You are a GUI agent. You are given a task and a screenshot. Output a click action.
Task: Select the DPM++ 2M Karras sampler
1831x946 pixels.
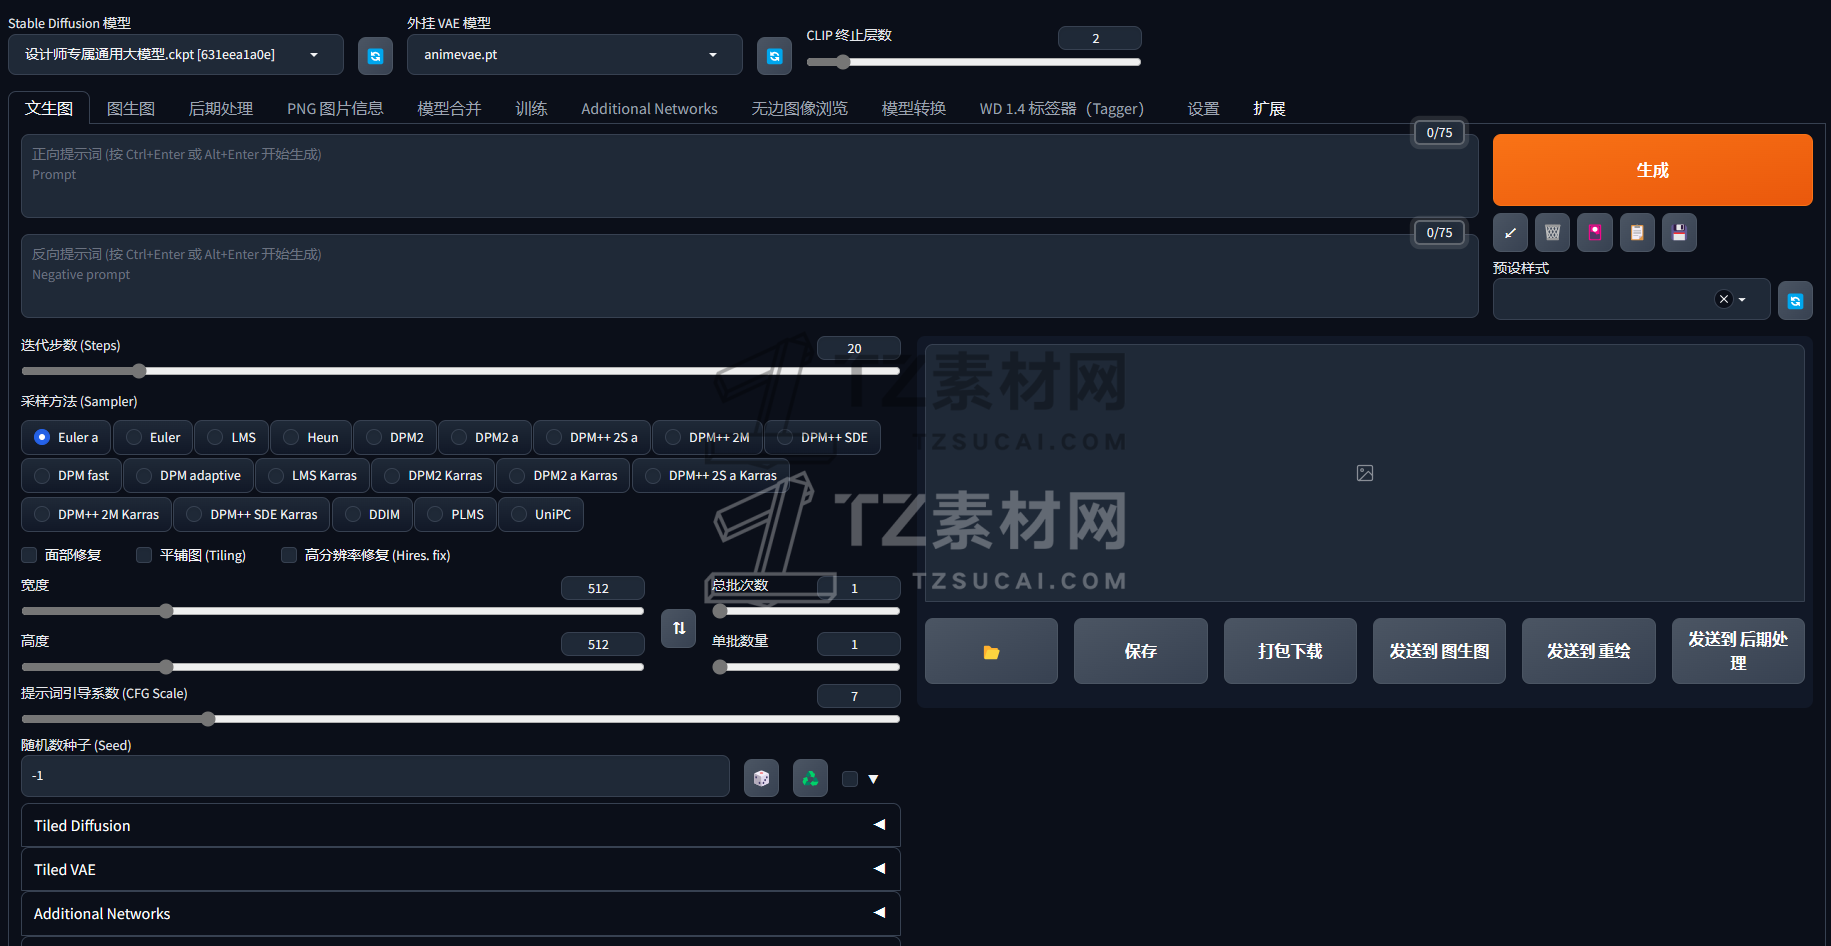tap(96, 514)
